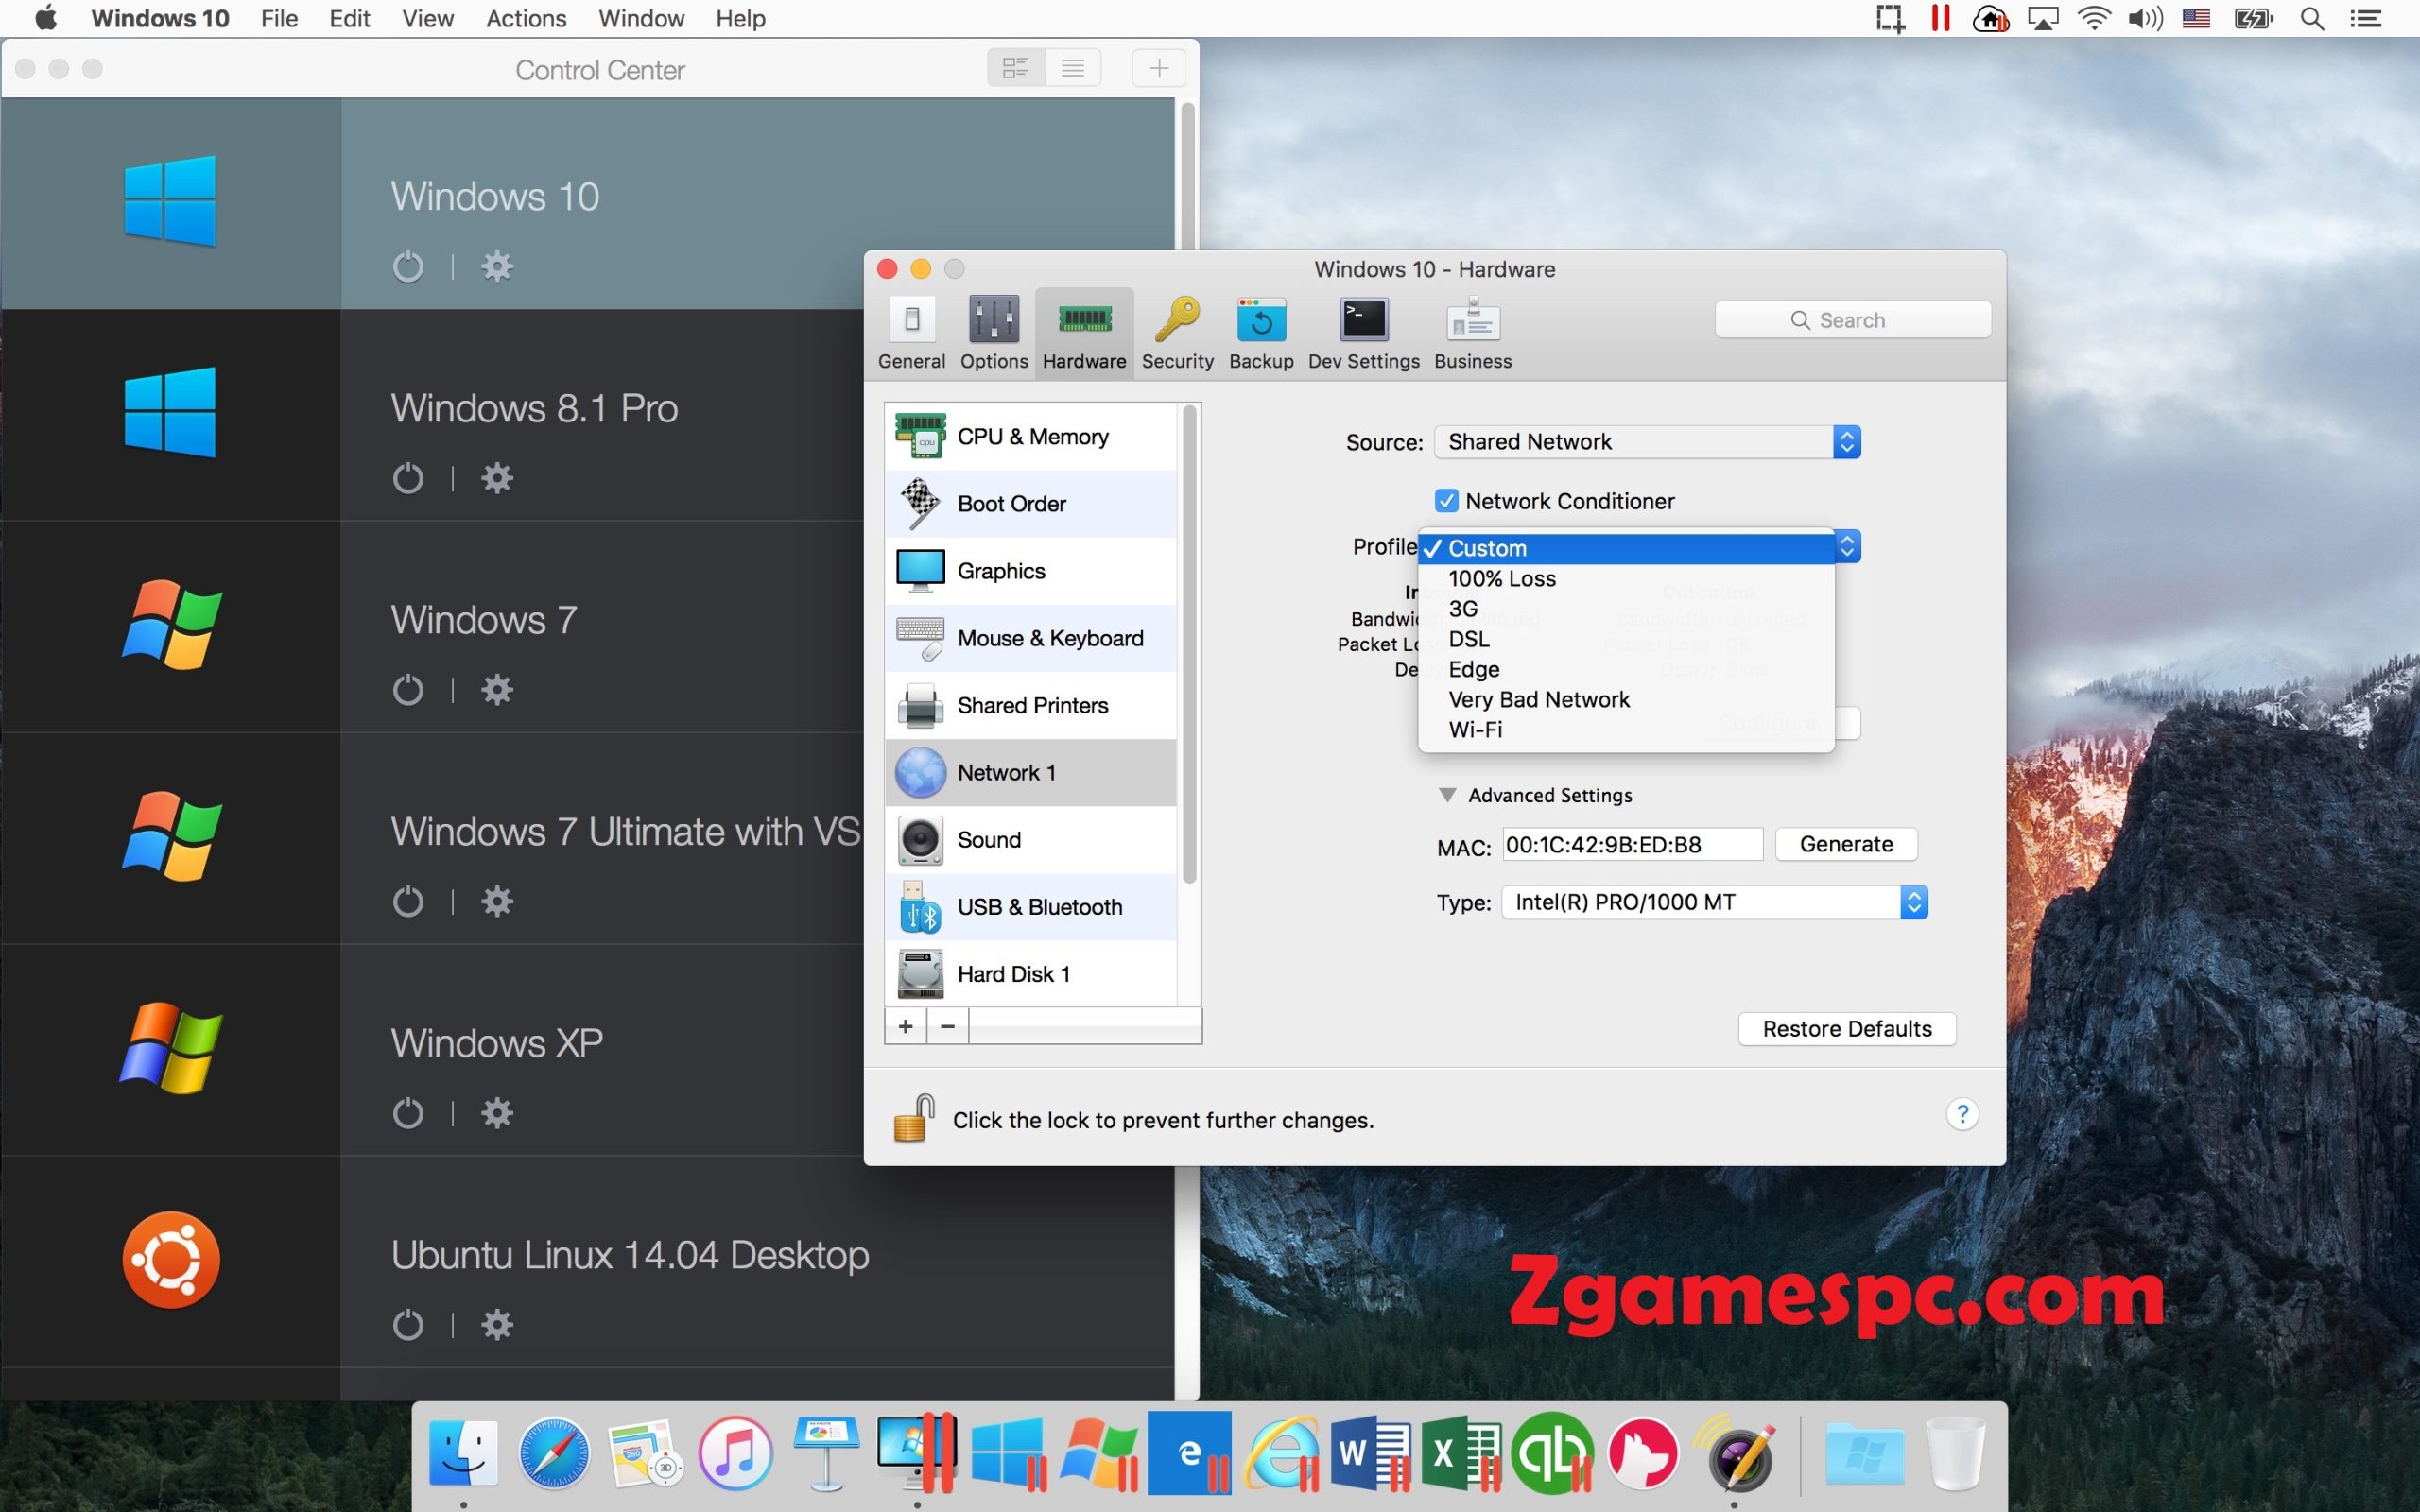Select 3G network profile option

tap(1463, 608)
